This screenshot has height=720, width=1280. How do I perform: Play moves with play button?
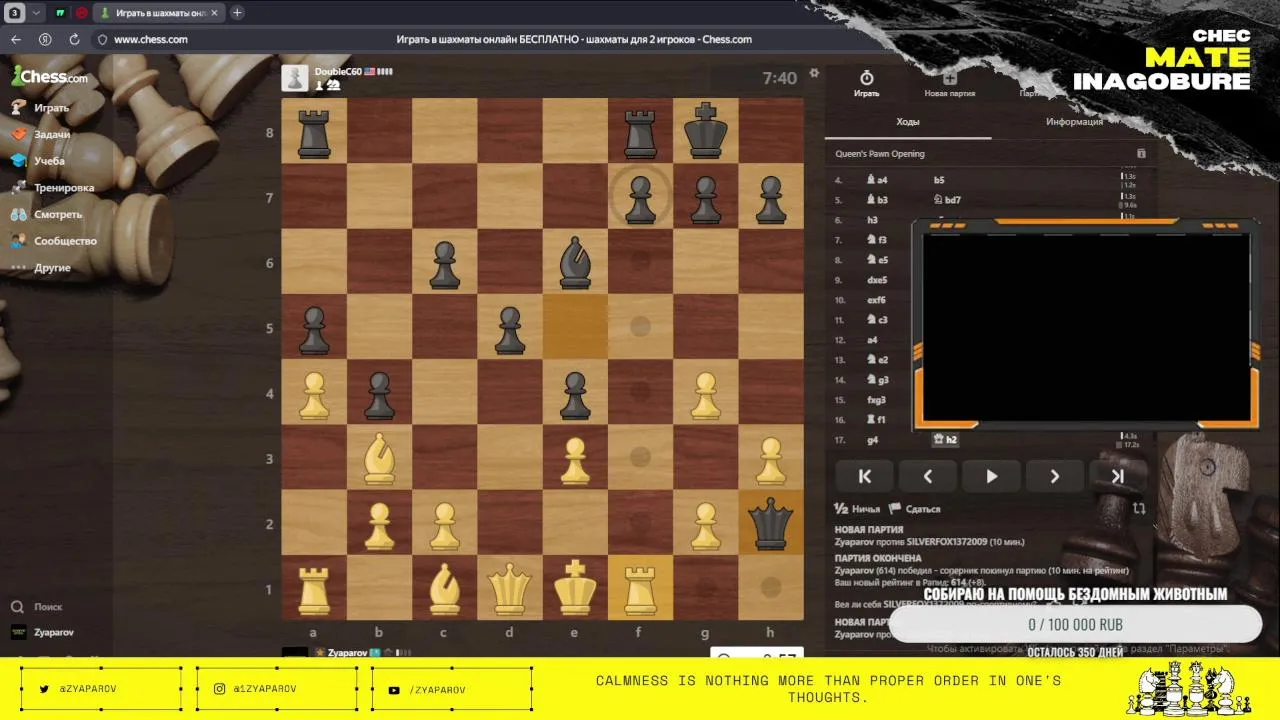(x=991, y=477)
